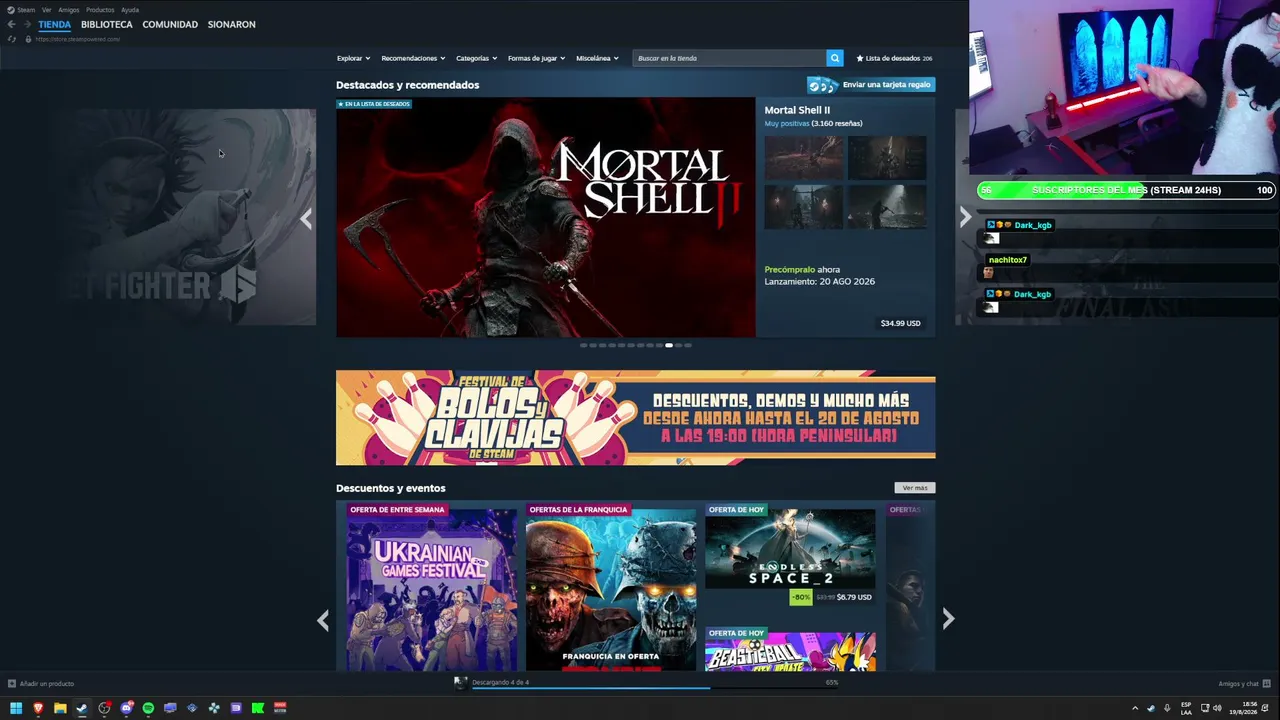
Task: Switch to the COMUNIDAD tab
Action: pyautogui.click(x=170, y=24)
